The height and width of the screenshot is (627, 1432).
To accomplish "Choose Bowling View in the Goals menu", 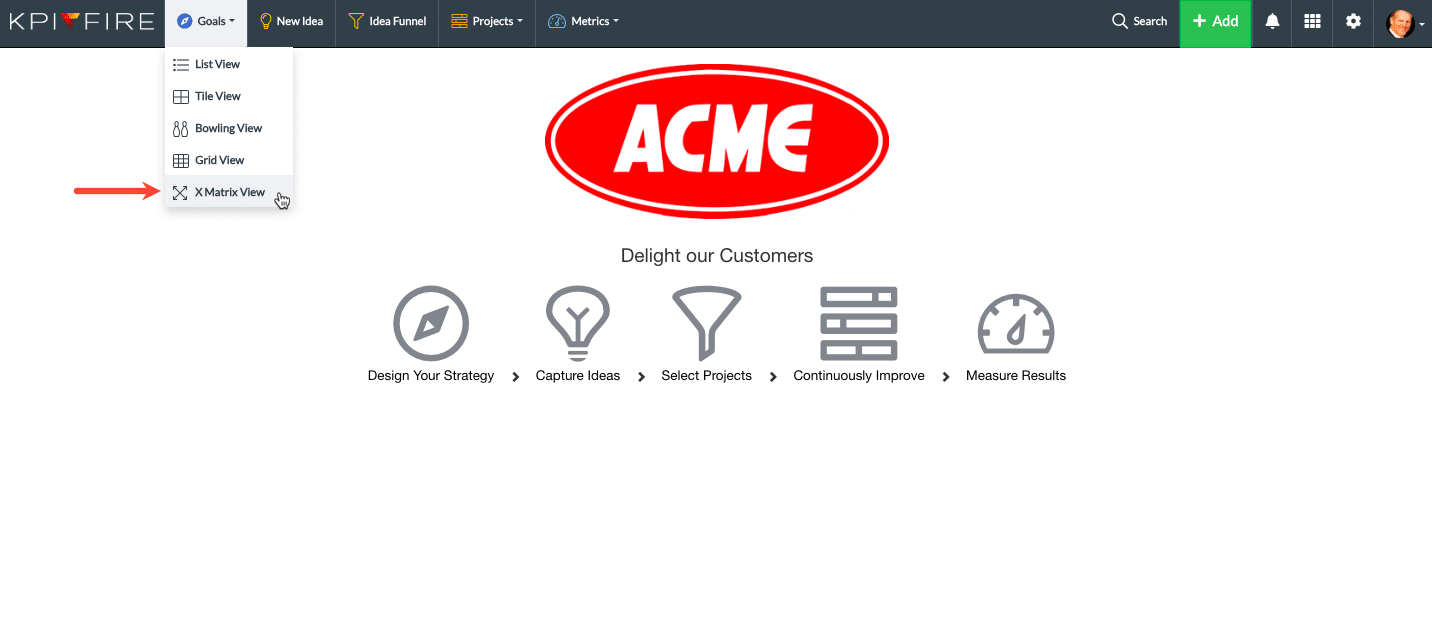I will [x=228, y=128].
